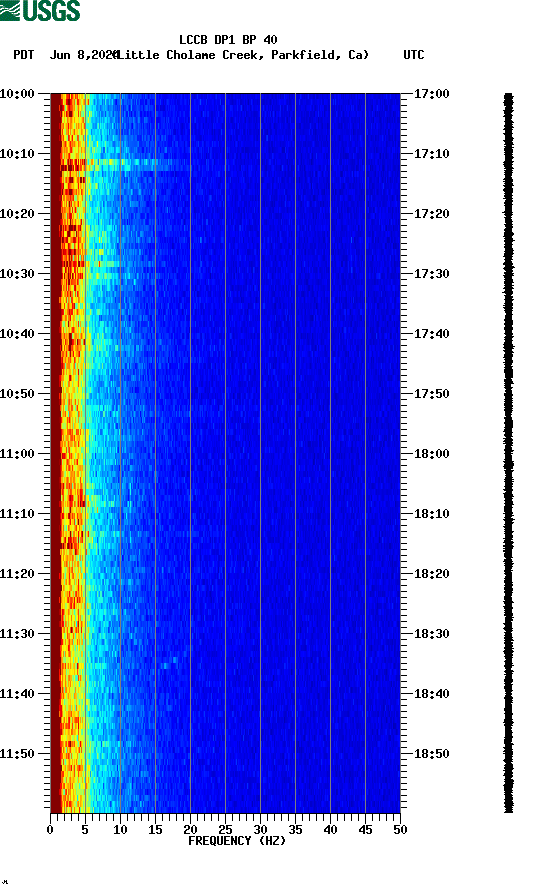552x893 pixels.
Task: Click the '17:10' UTC time label
Action: click(431, 153)
